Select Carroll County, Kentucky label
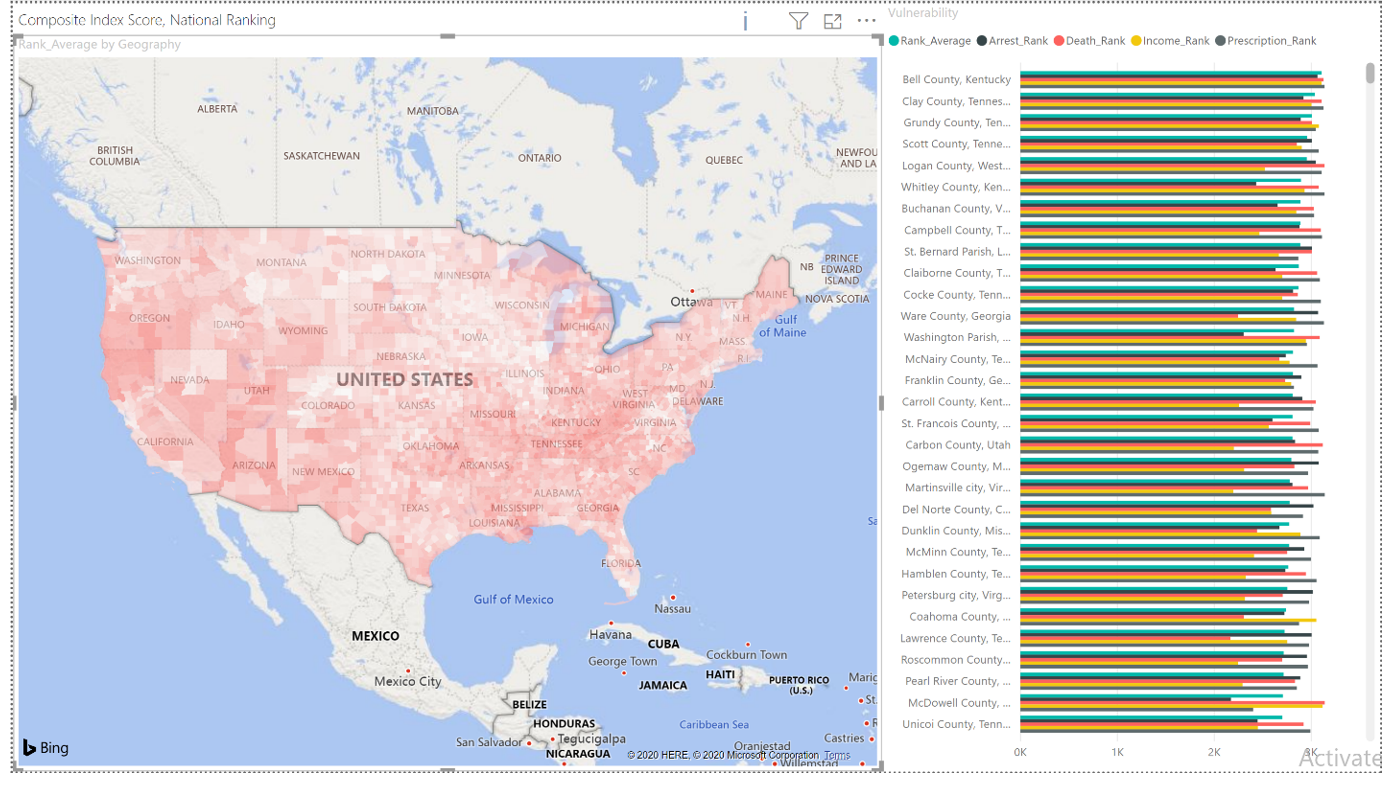The height and width of the screenshot is (794, 1400). (956, 402)
